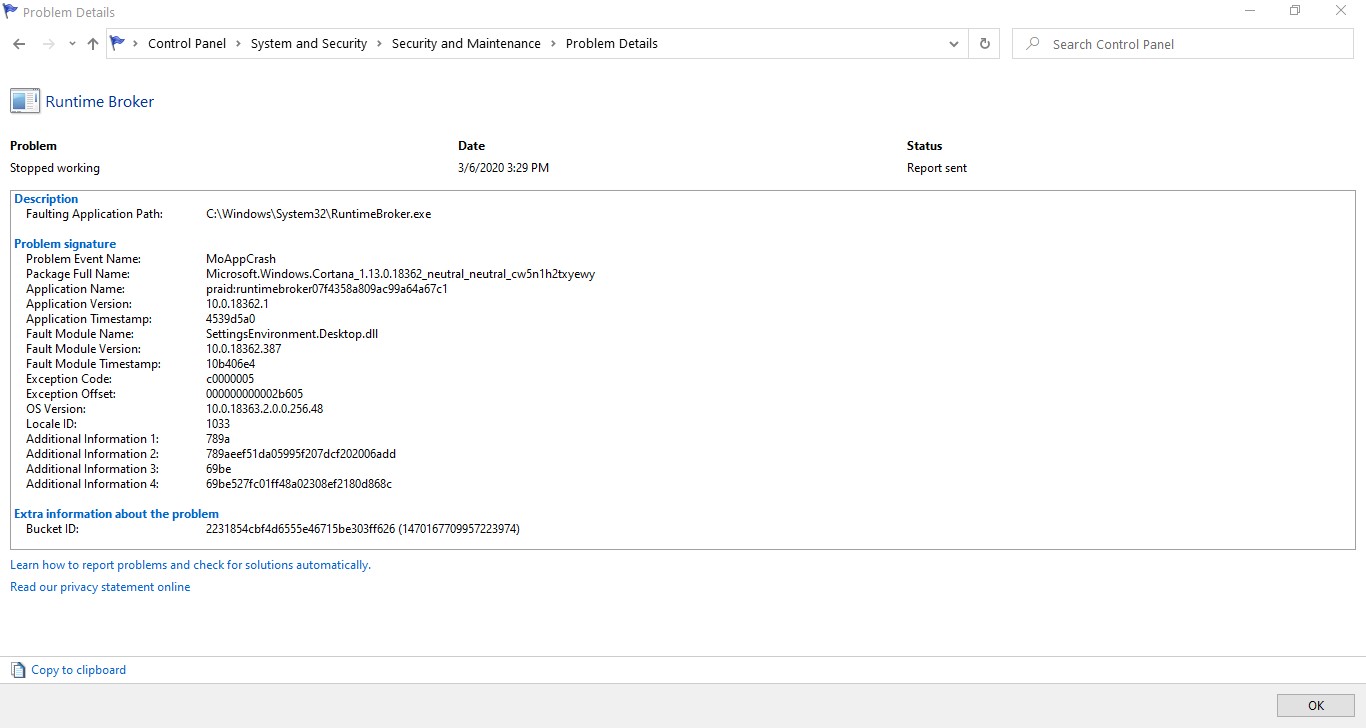This screenshot has width=1366, height=728.
Task: Select Problem Details breadcrumb item
Action: pyautogui.click(x=612, y=44)
